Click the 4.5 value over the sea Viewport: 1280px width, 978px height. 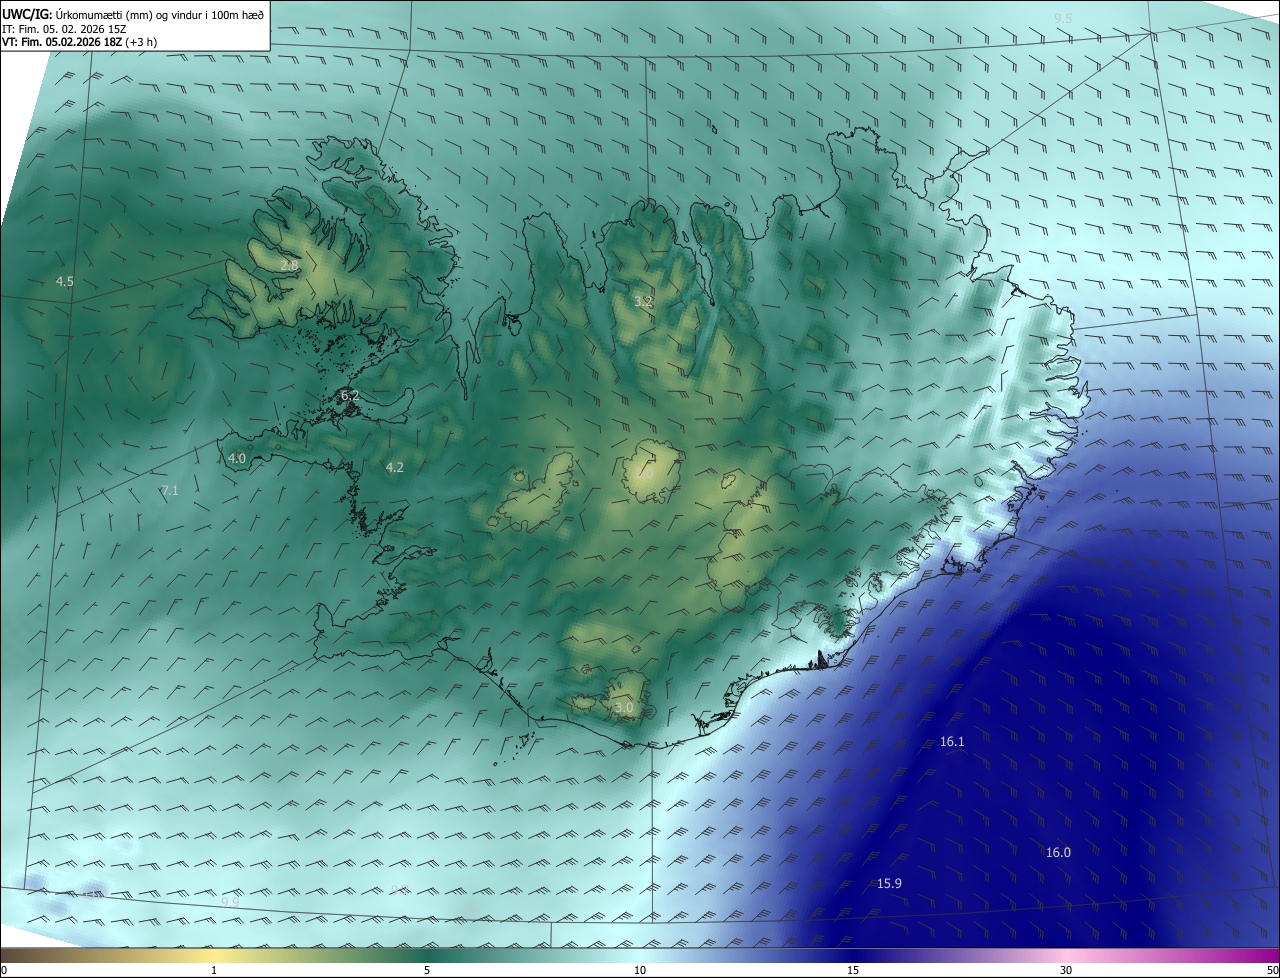[65, 282]
